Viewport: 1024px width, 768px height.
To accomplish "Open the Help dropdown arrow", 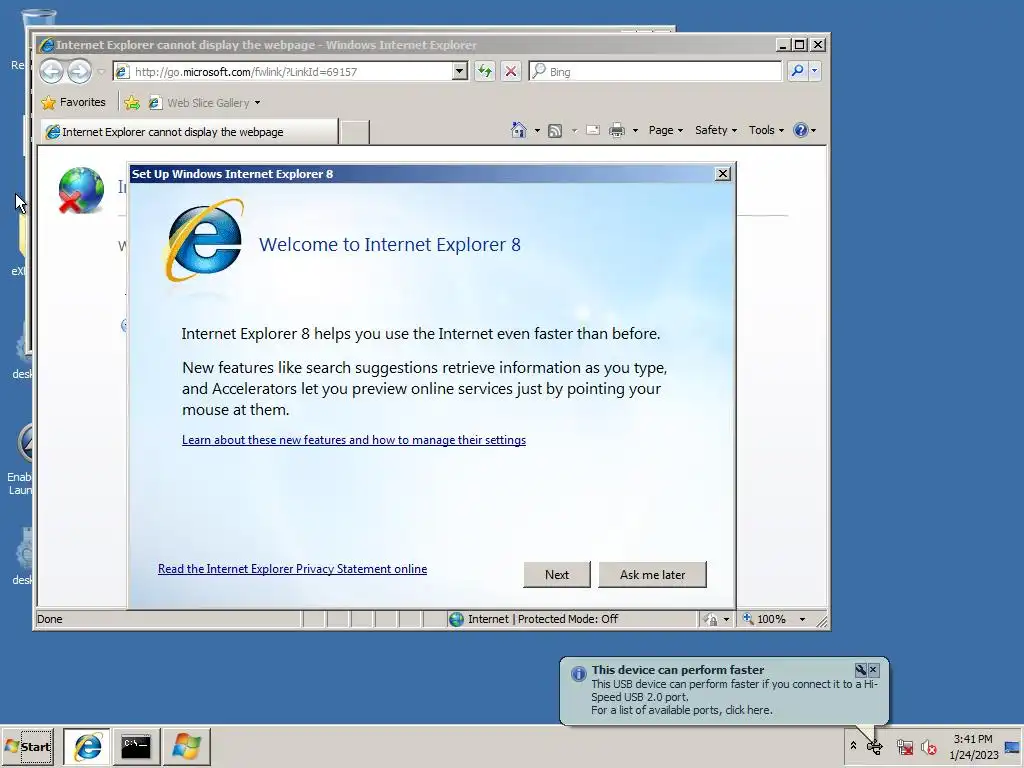I will pos(813,131).
